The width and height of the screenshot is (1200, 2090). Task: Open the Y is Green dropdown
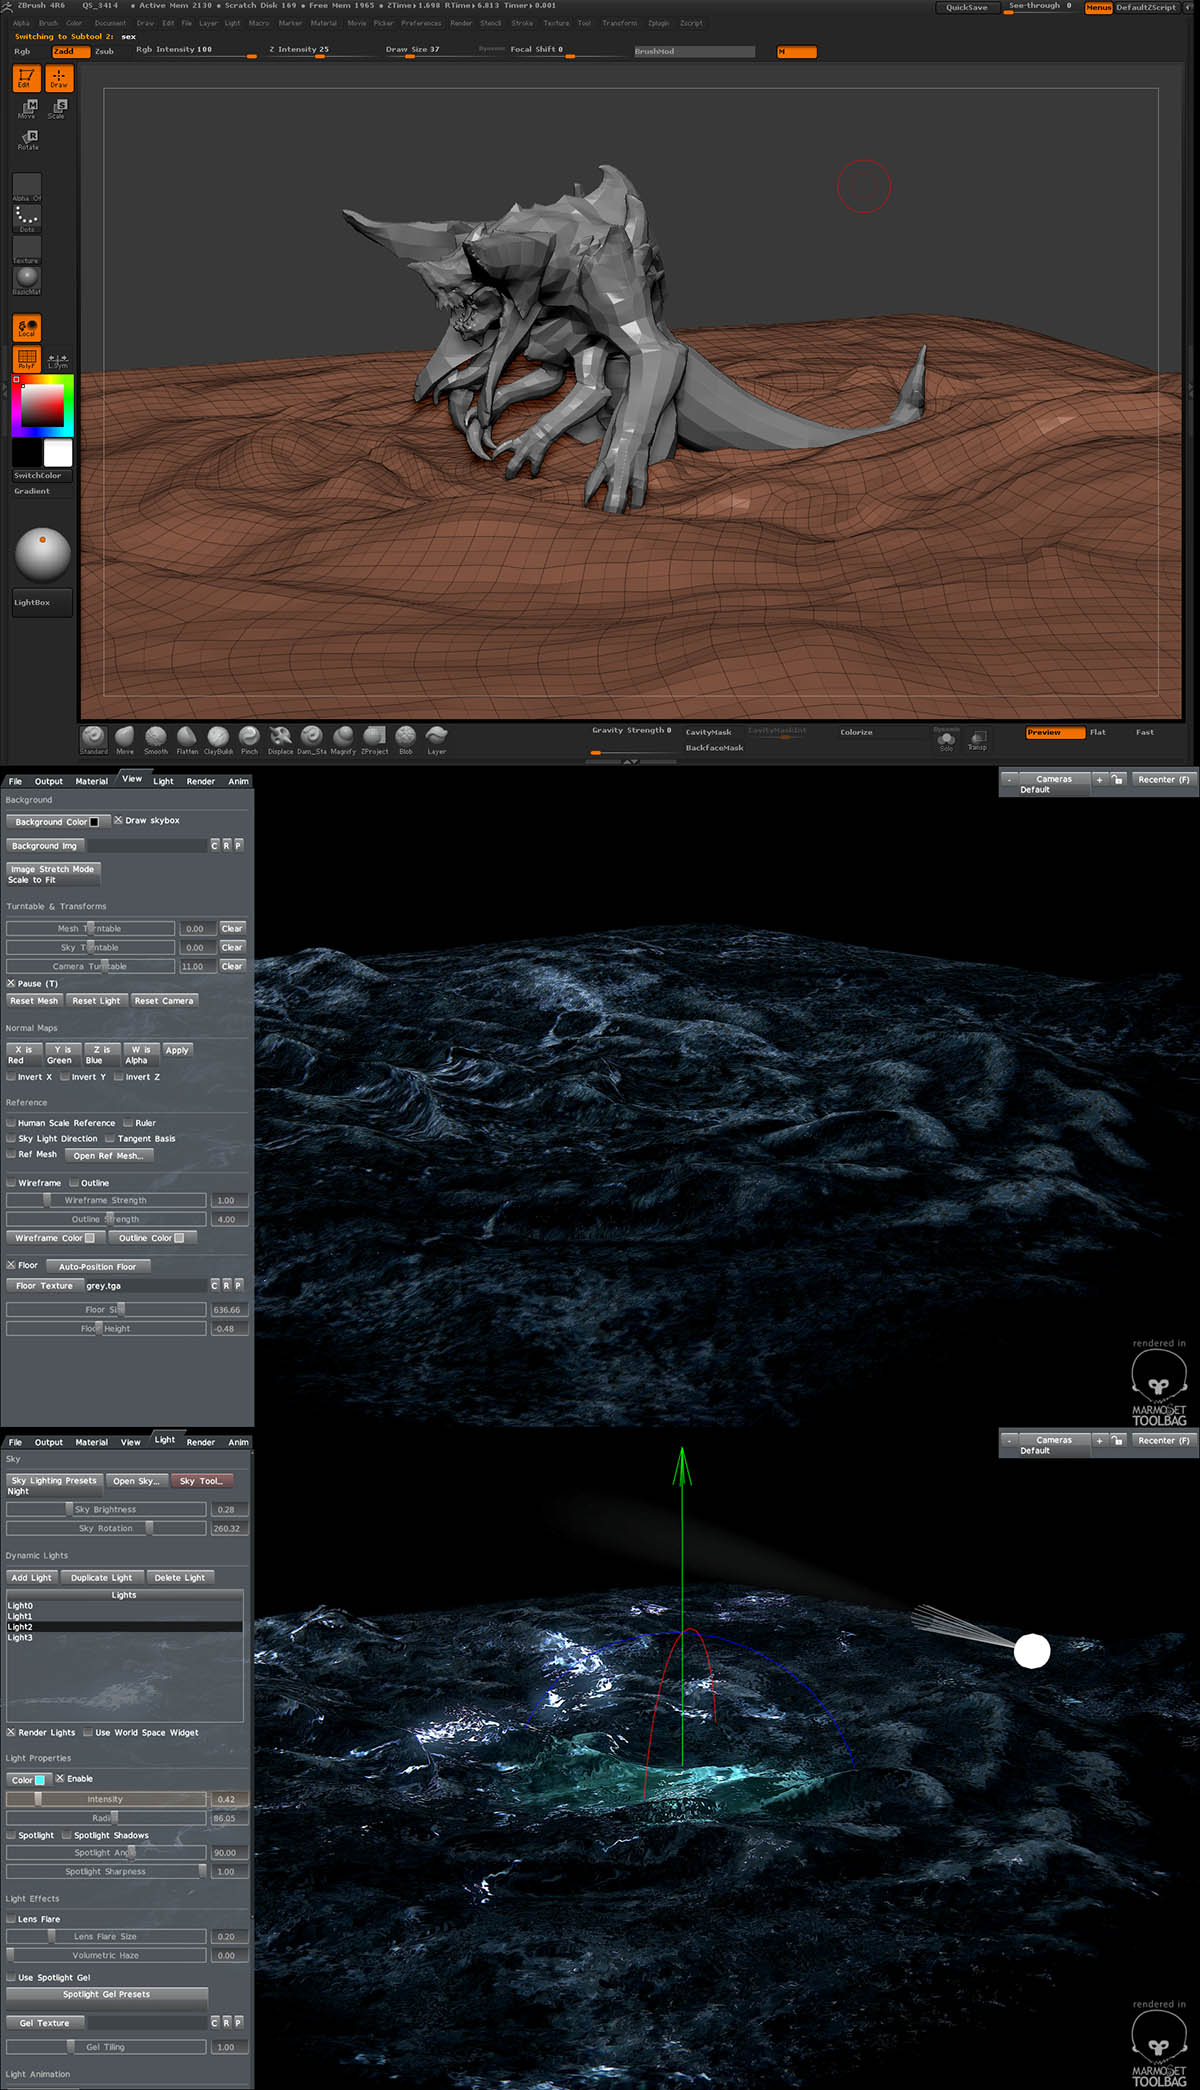click(x=61, y=1055)
